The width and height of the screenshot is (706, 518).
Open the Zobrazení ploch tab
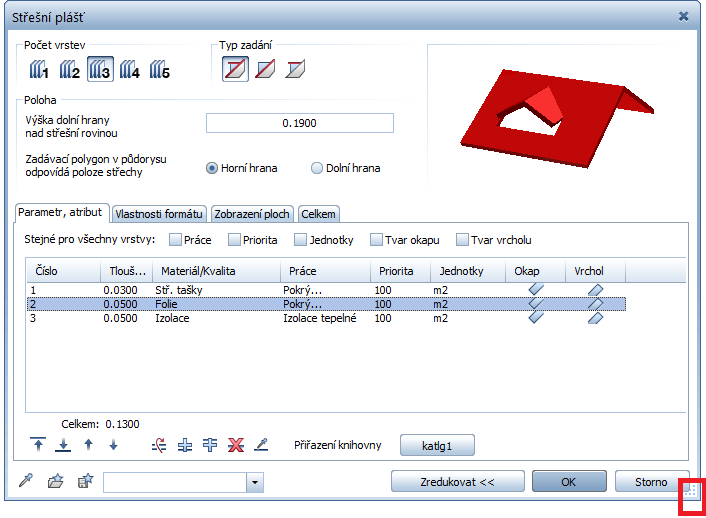tap(252, 214)
